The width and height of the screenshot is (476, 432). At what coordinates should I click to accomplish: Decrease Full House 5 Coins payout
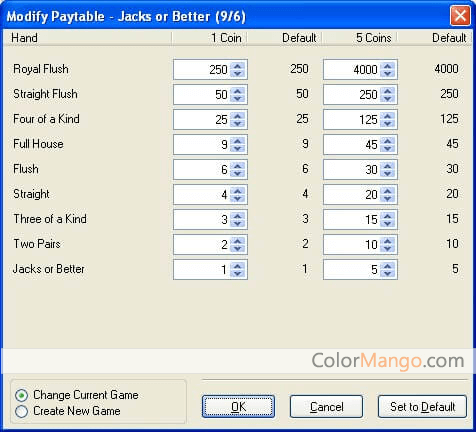(x=387, y=149)
